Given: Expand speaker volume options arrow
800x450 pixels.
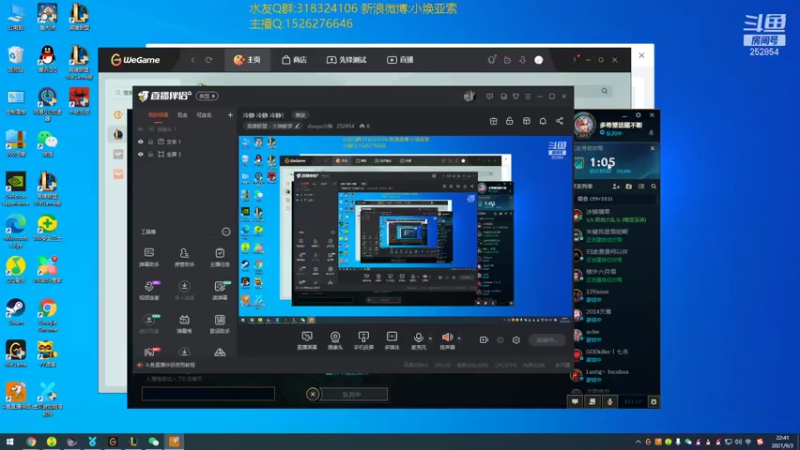Looking at the screenshot, I should [x=459, y=338].
